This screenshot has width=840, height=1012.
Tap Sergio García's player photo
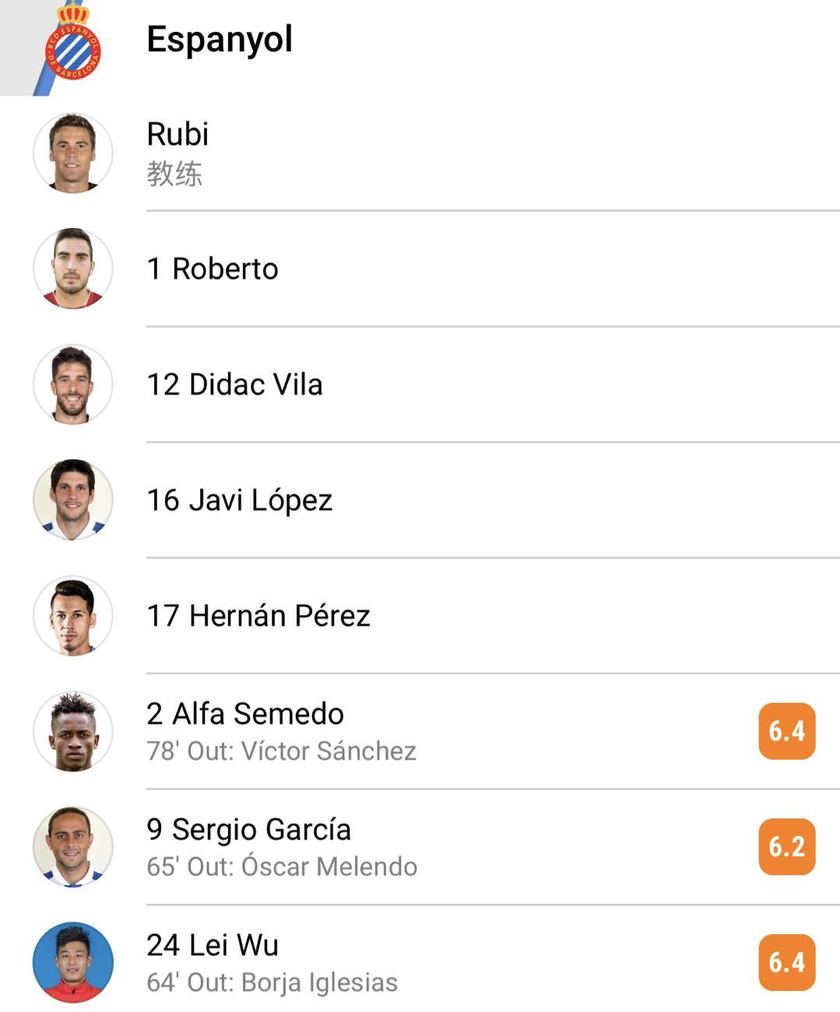73,847
